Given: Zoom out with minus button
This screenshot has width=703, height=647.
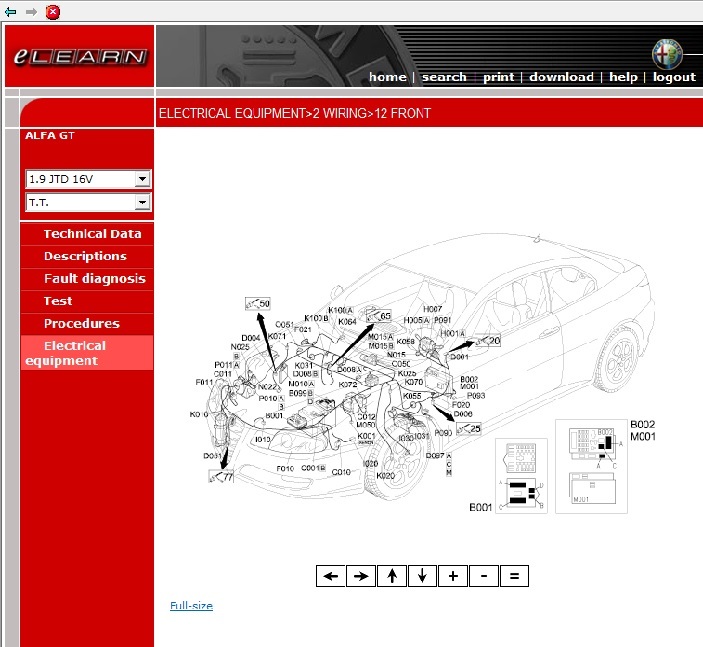Looking at the screenshot, I should 484,576.
